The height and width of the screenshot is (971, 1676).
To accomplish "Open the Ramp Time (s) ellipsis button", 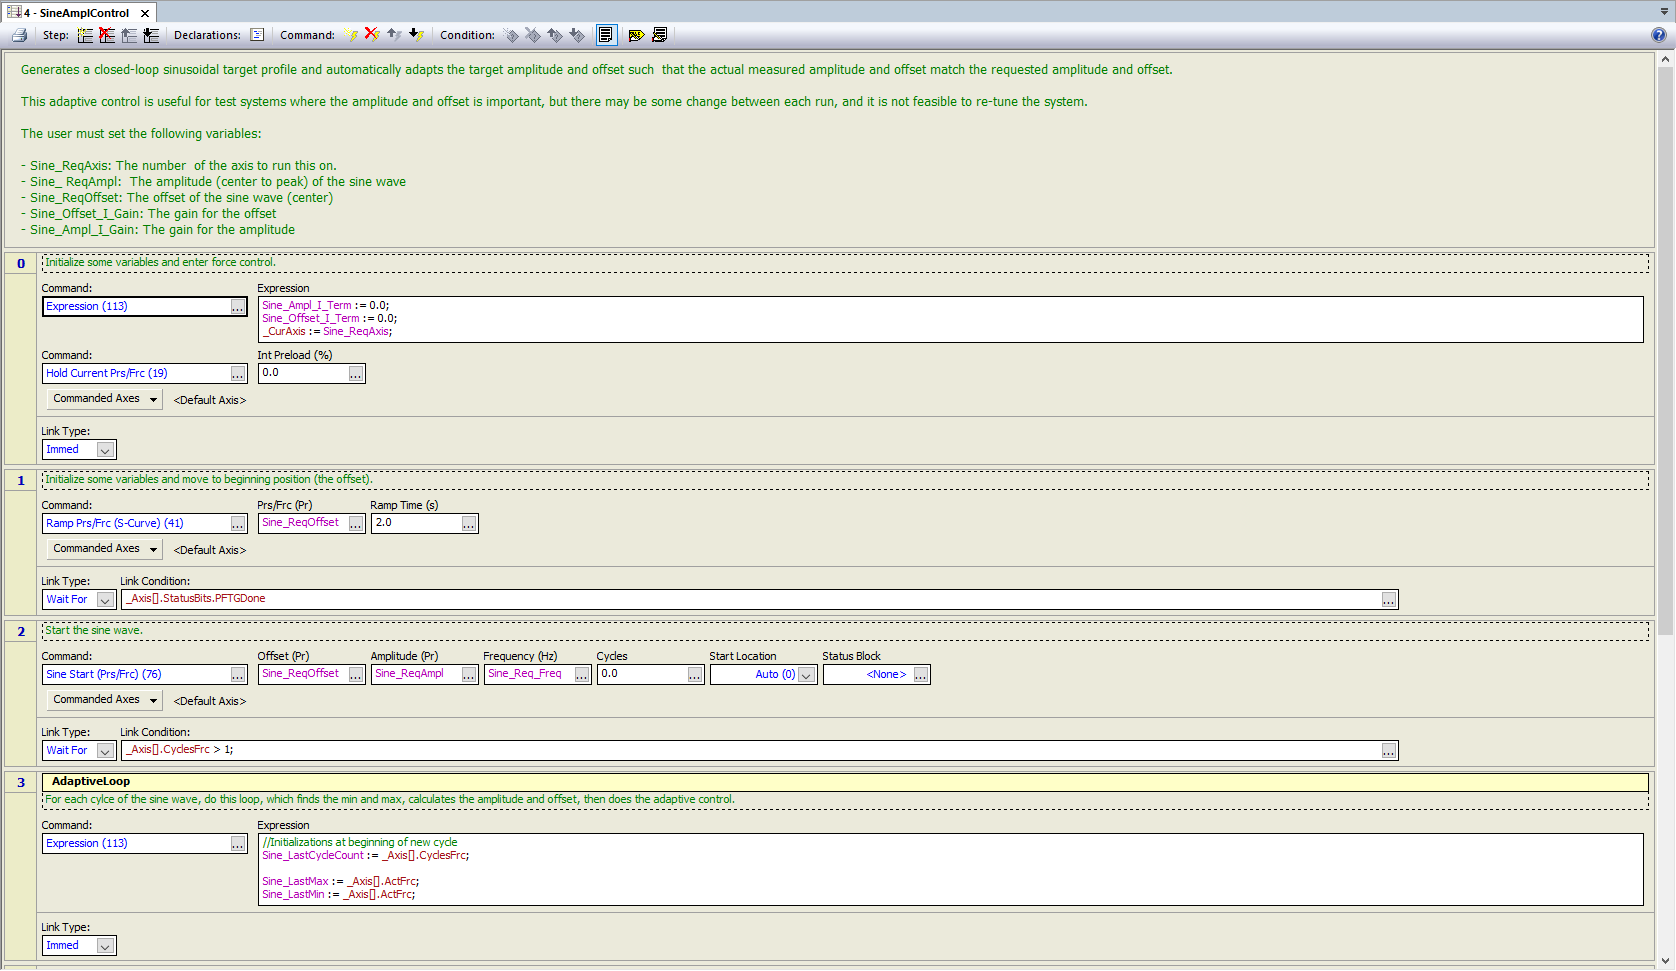I will (469, 524).
